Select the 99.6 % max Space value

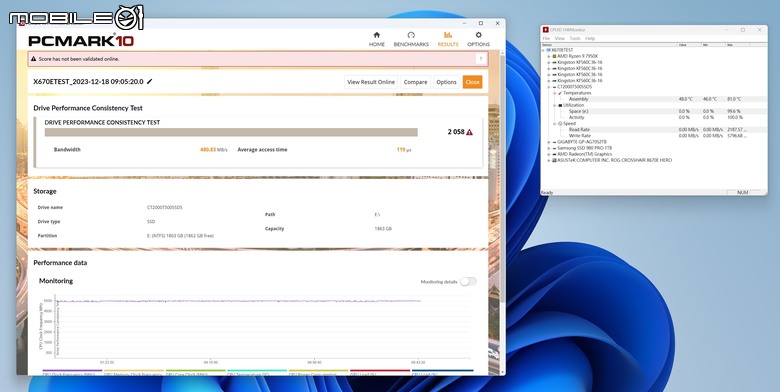click(734, 111)
